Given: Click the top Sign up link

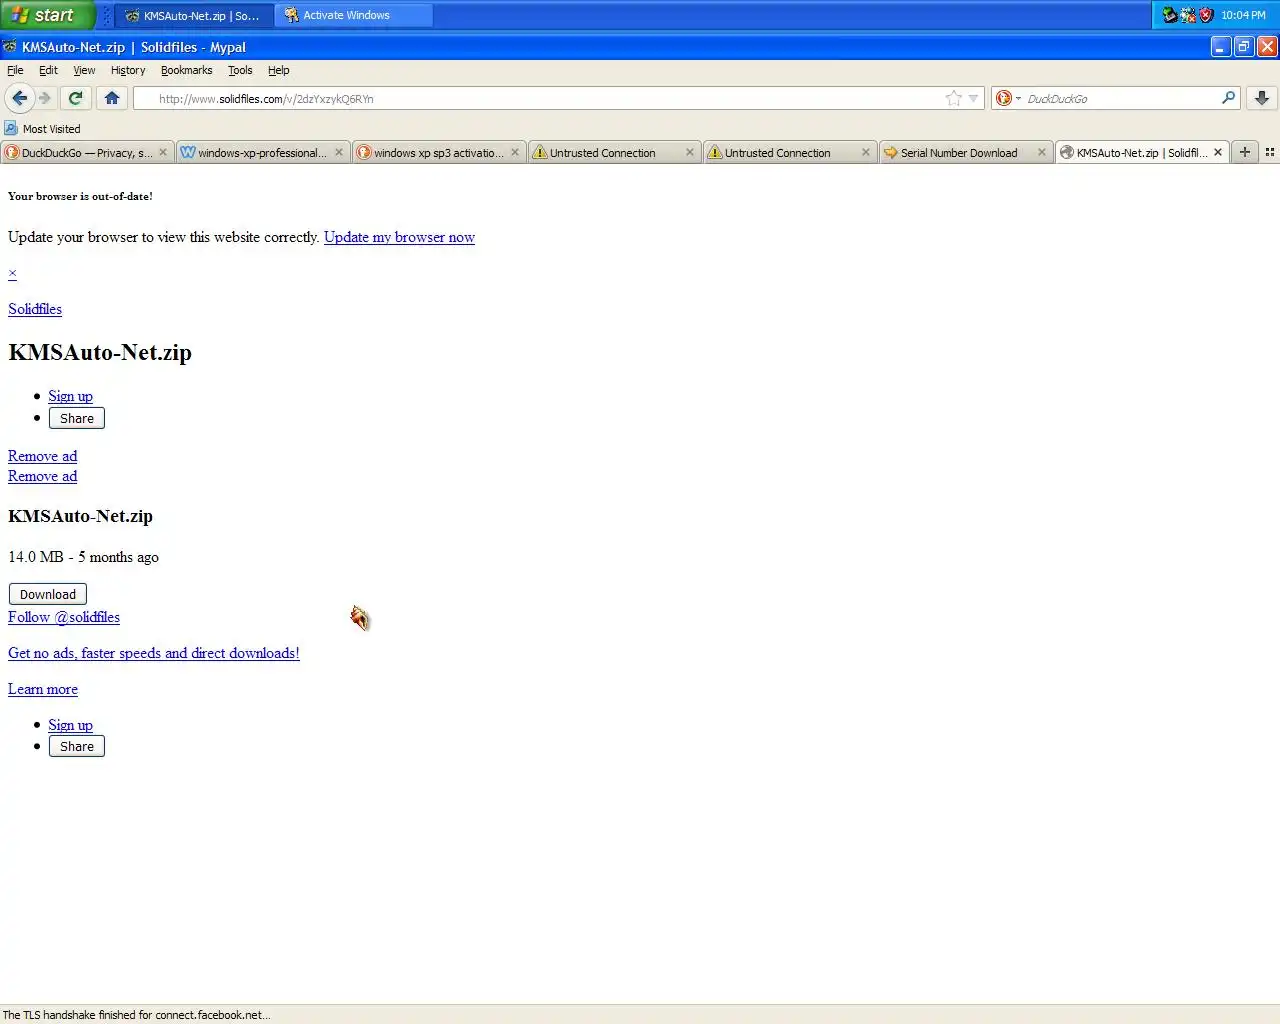Looking at the screenshot, I should coord(70,396).
